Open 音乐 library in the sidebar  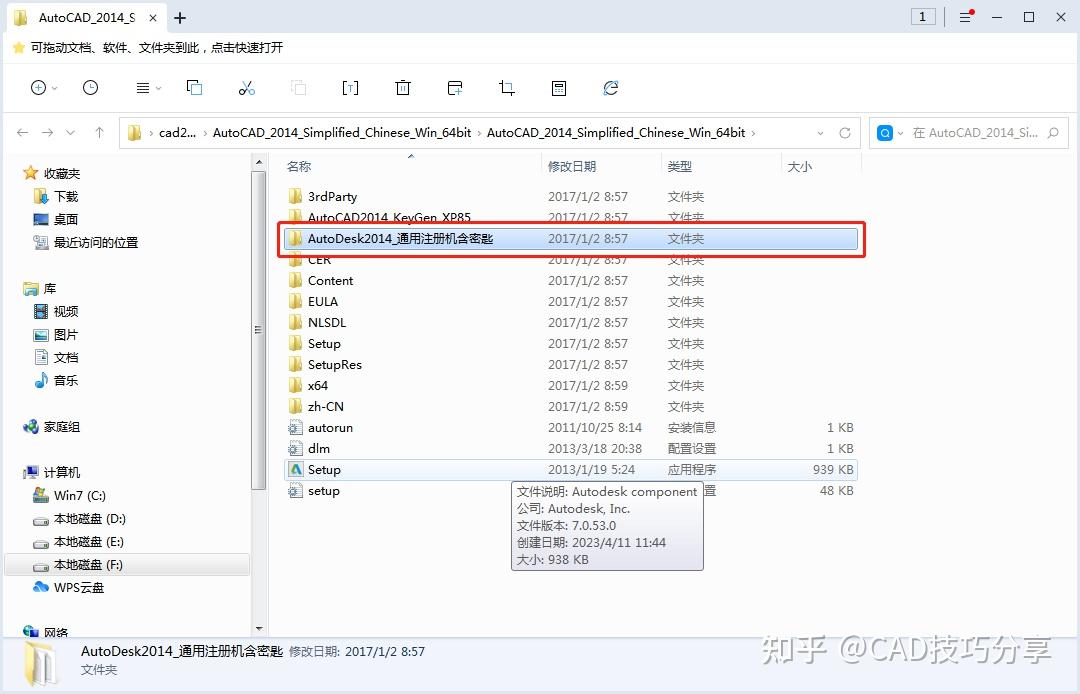pyautogui.click(x=56, y=380)
